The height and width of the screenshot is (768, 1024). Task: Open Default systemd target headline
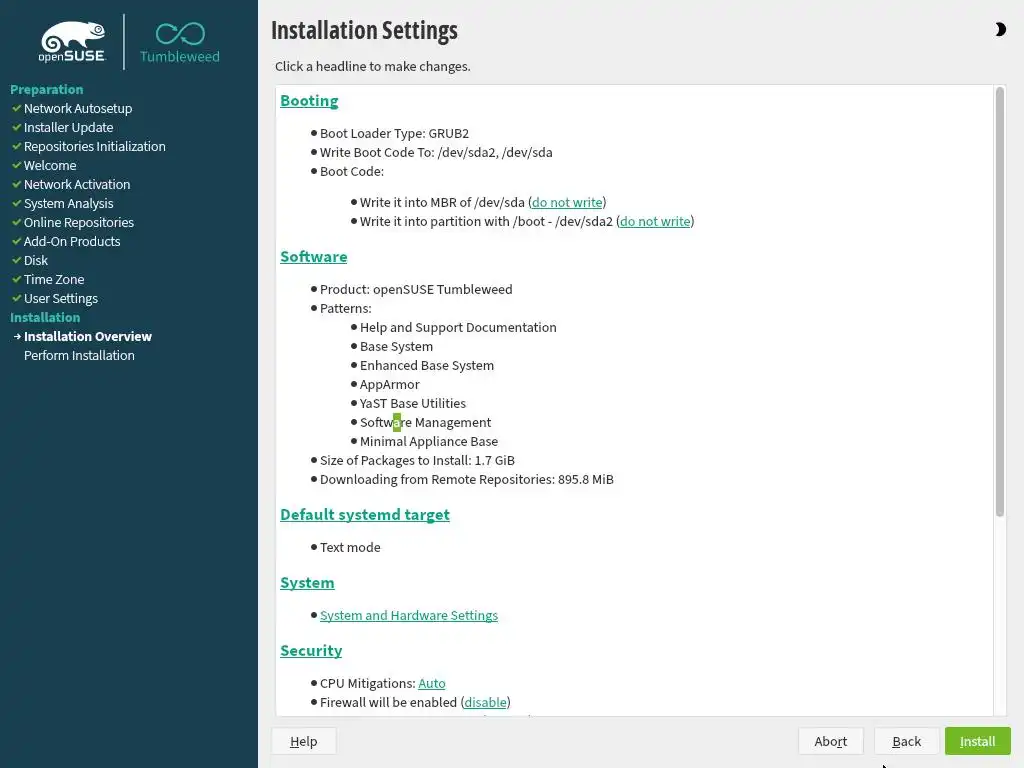click(x=364, y=515)
